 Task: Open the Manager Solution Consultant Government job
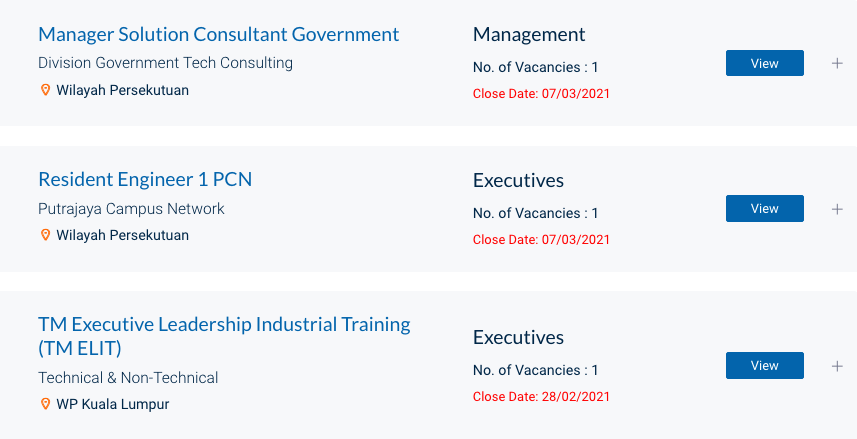219,34
